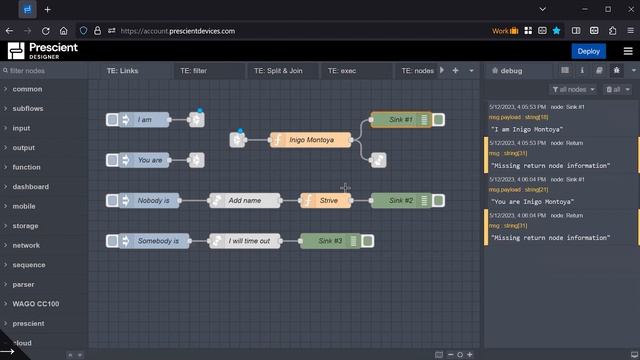Image resolution: width=640 pixels, height=360 pixels.
Task: Click 'I am Inigo Montoya' debug message
Action: (527, 129)
